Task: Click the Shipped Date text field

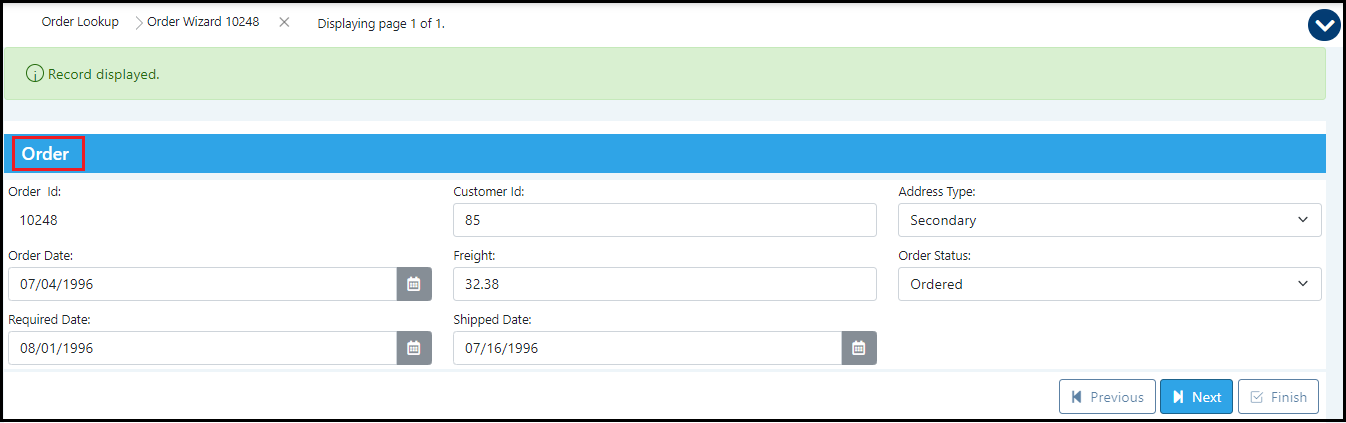Action: [647, 348]
